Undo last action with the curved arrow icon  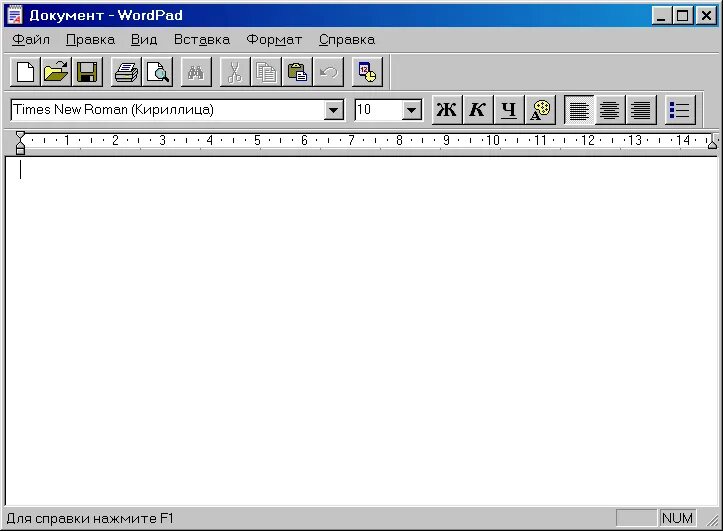(328, 72)
